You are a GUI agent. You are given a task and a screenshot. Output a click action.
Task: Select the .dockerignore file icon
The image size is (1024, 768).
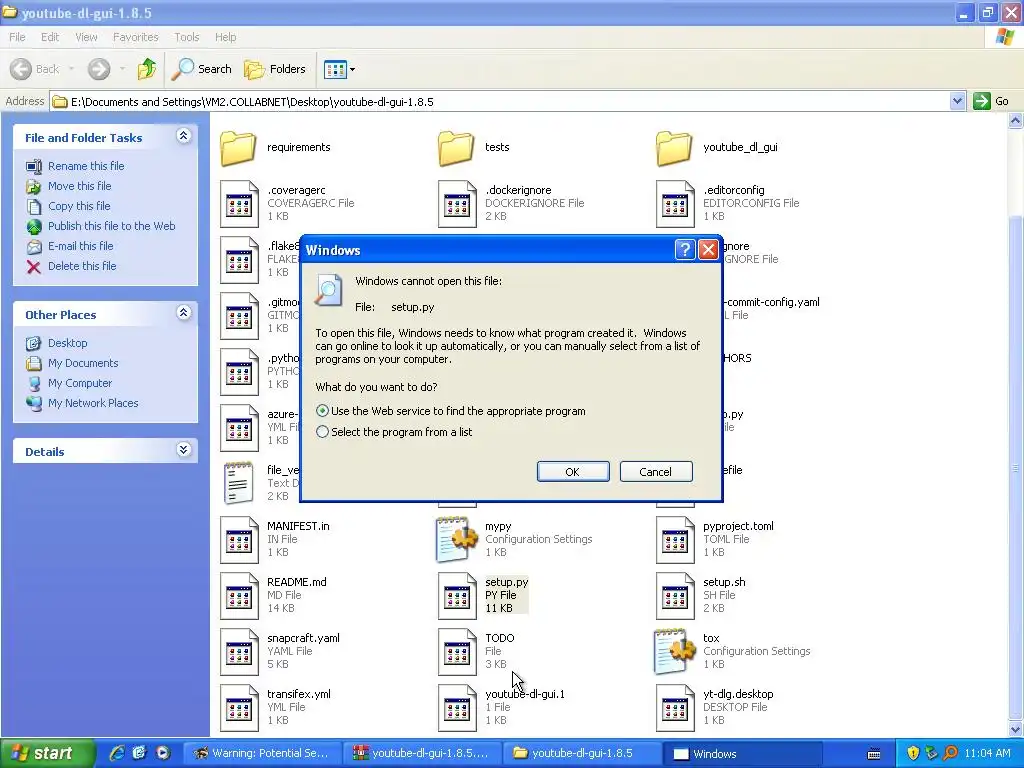point(457,204)
